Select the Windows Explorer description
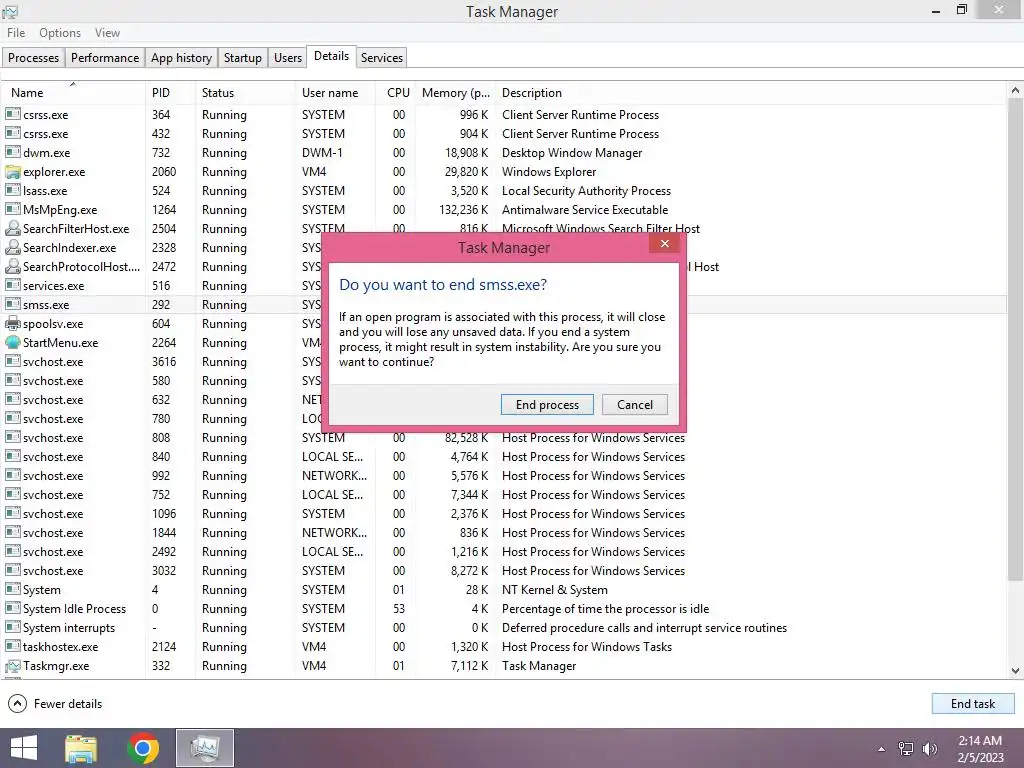The height and width of the screenshot is (768, 1024). [x=549, y=172]
